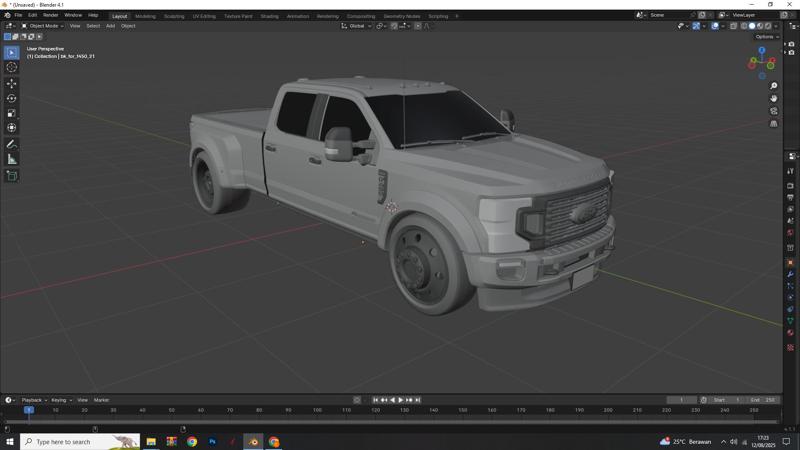Open the editor type dropdown in viewport header
This screenshot has height=450, width=800.
pos(10,26)
